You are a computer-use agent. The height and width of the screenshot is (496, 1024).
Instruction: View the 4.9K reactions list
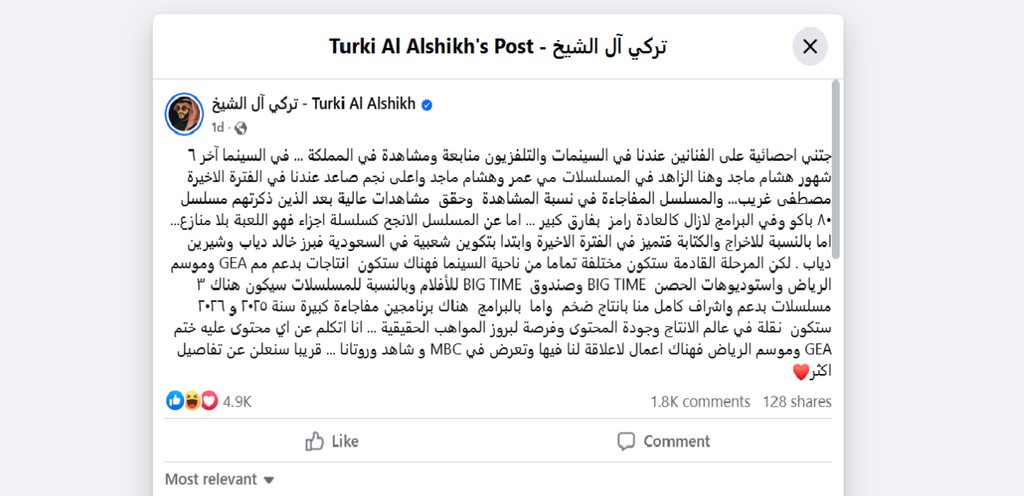pos(237,401)
